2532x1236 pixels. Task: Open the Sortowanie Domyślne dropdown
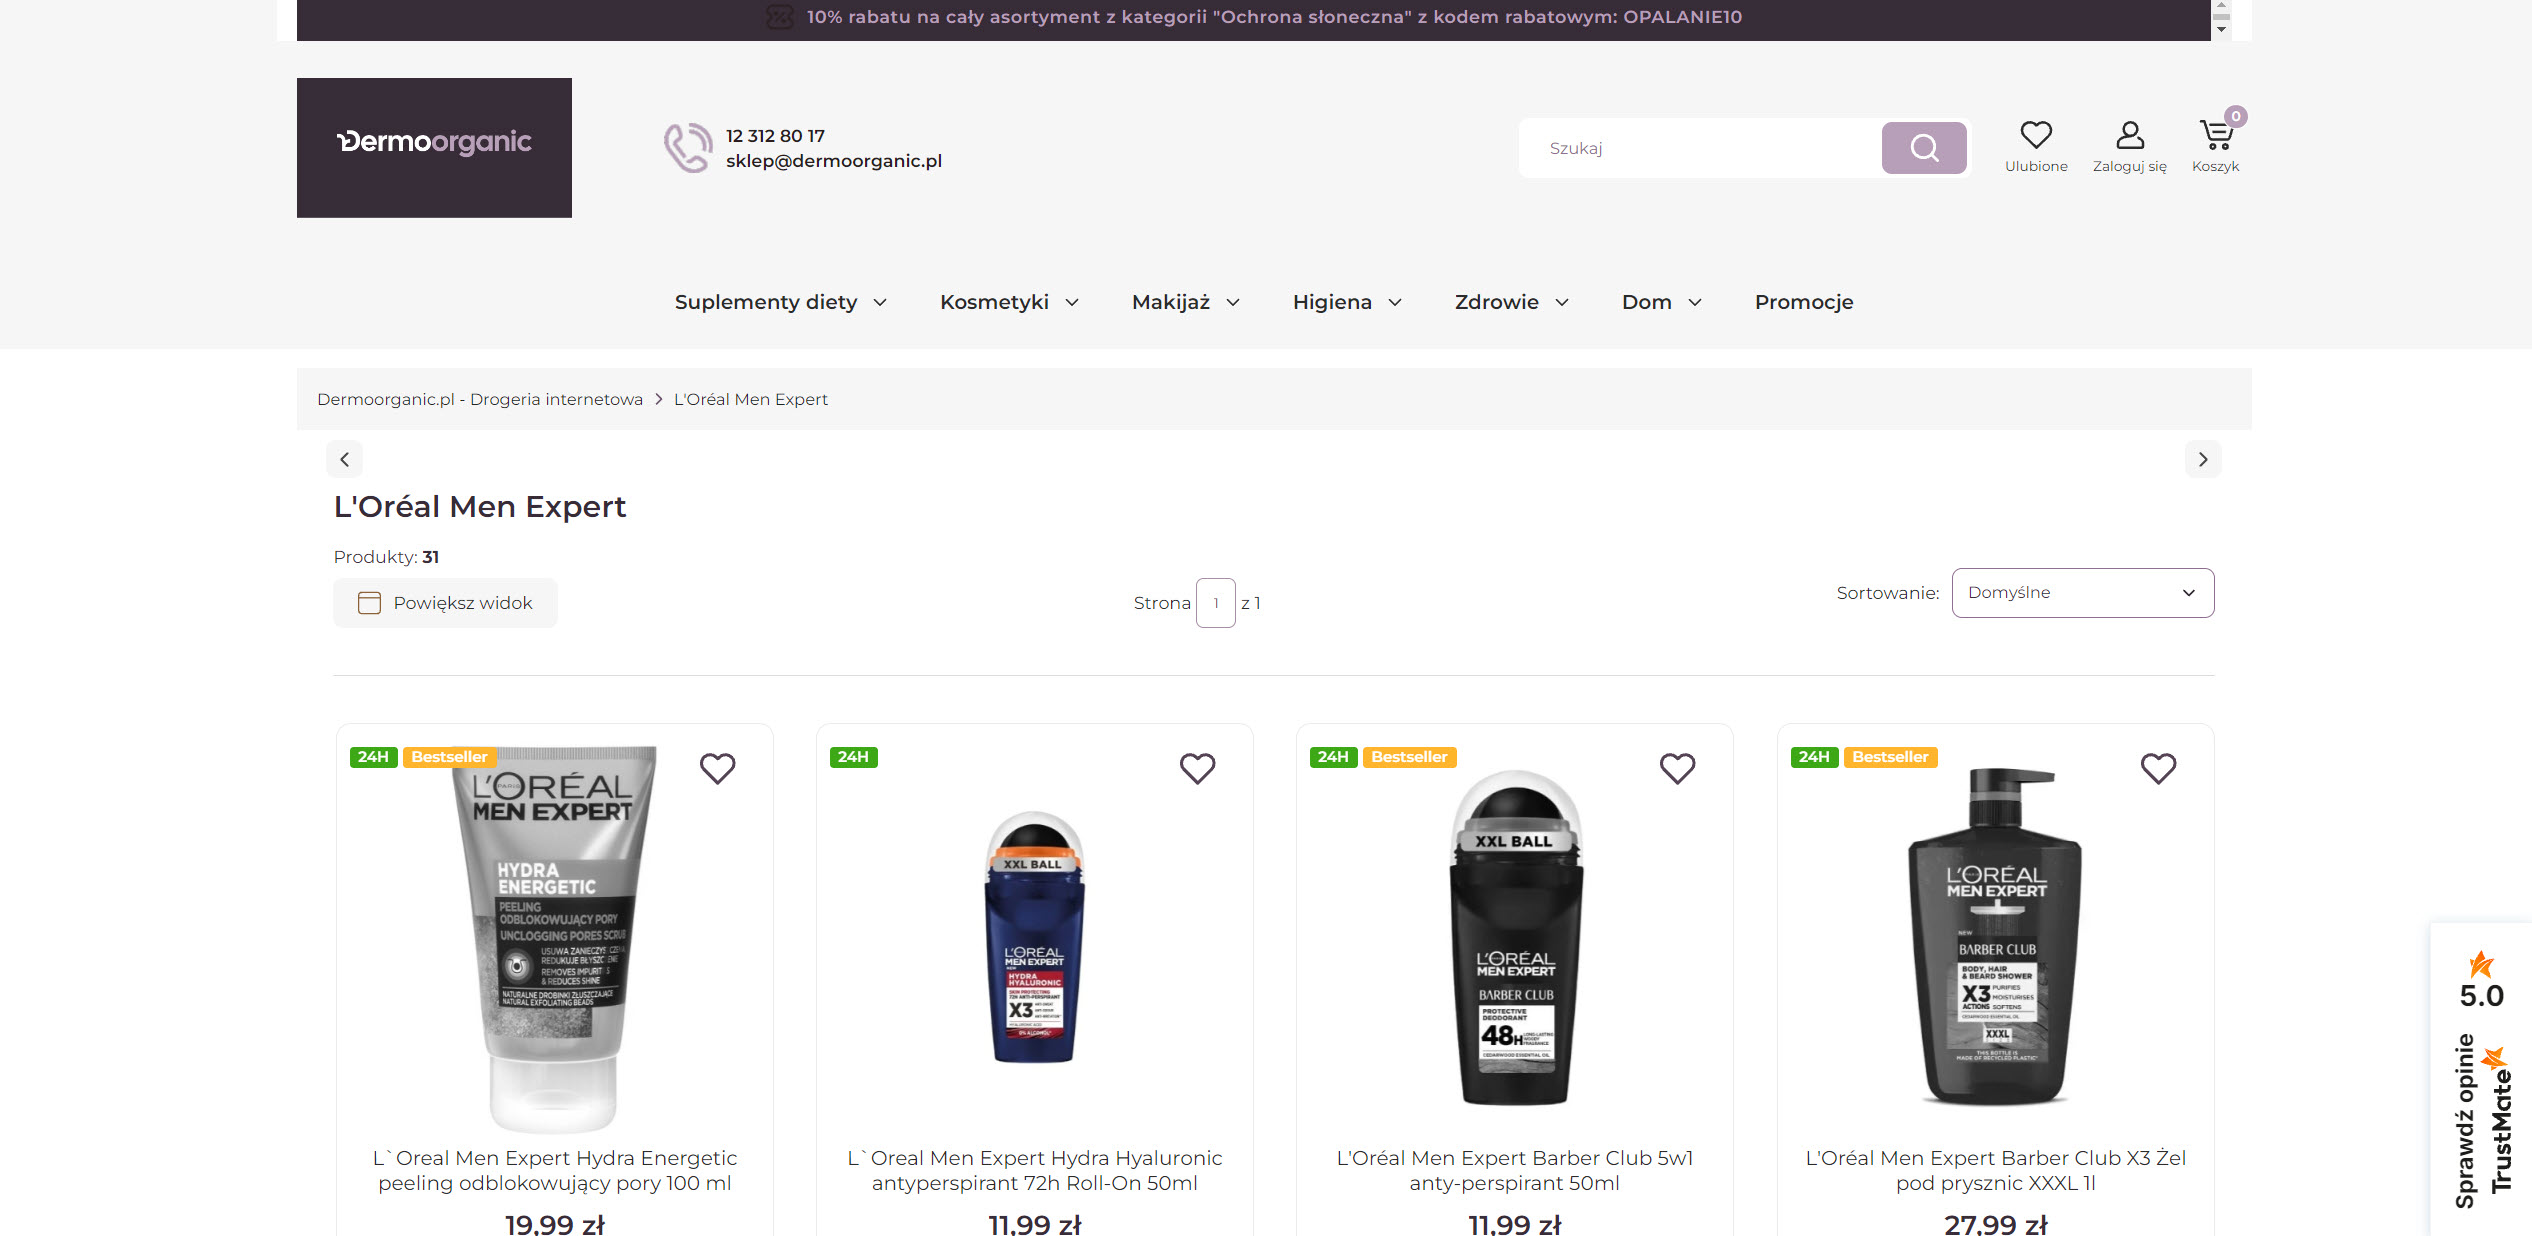(2083, 593)
